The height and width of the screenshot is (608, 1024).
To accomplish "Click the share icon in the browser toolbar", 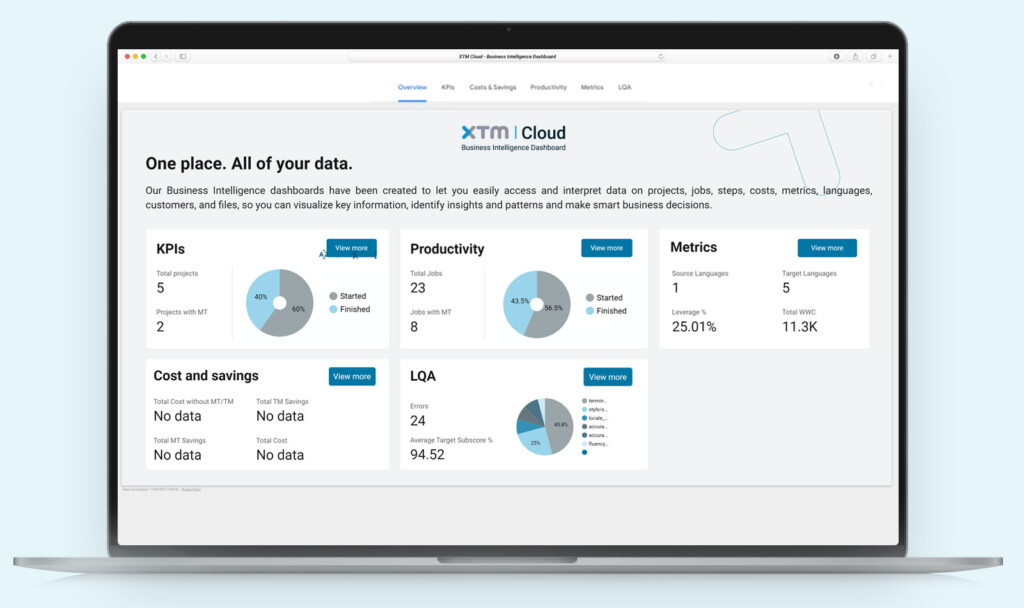I will [855, 57].
